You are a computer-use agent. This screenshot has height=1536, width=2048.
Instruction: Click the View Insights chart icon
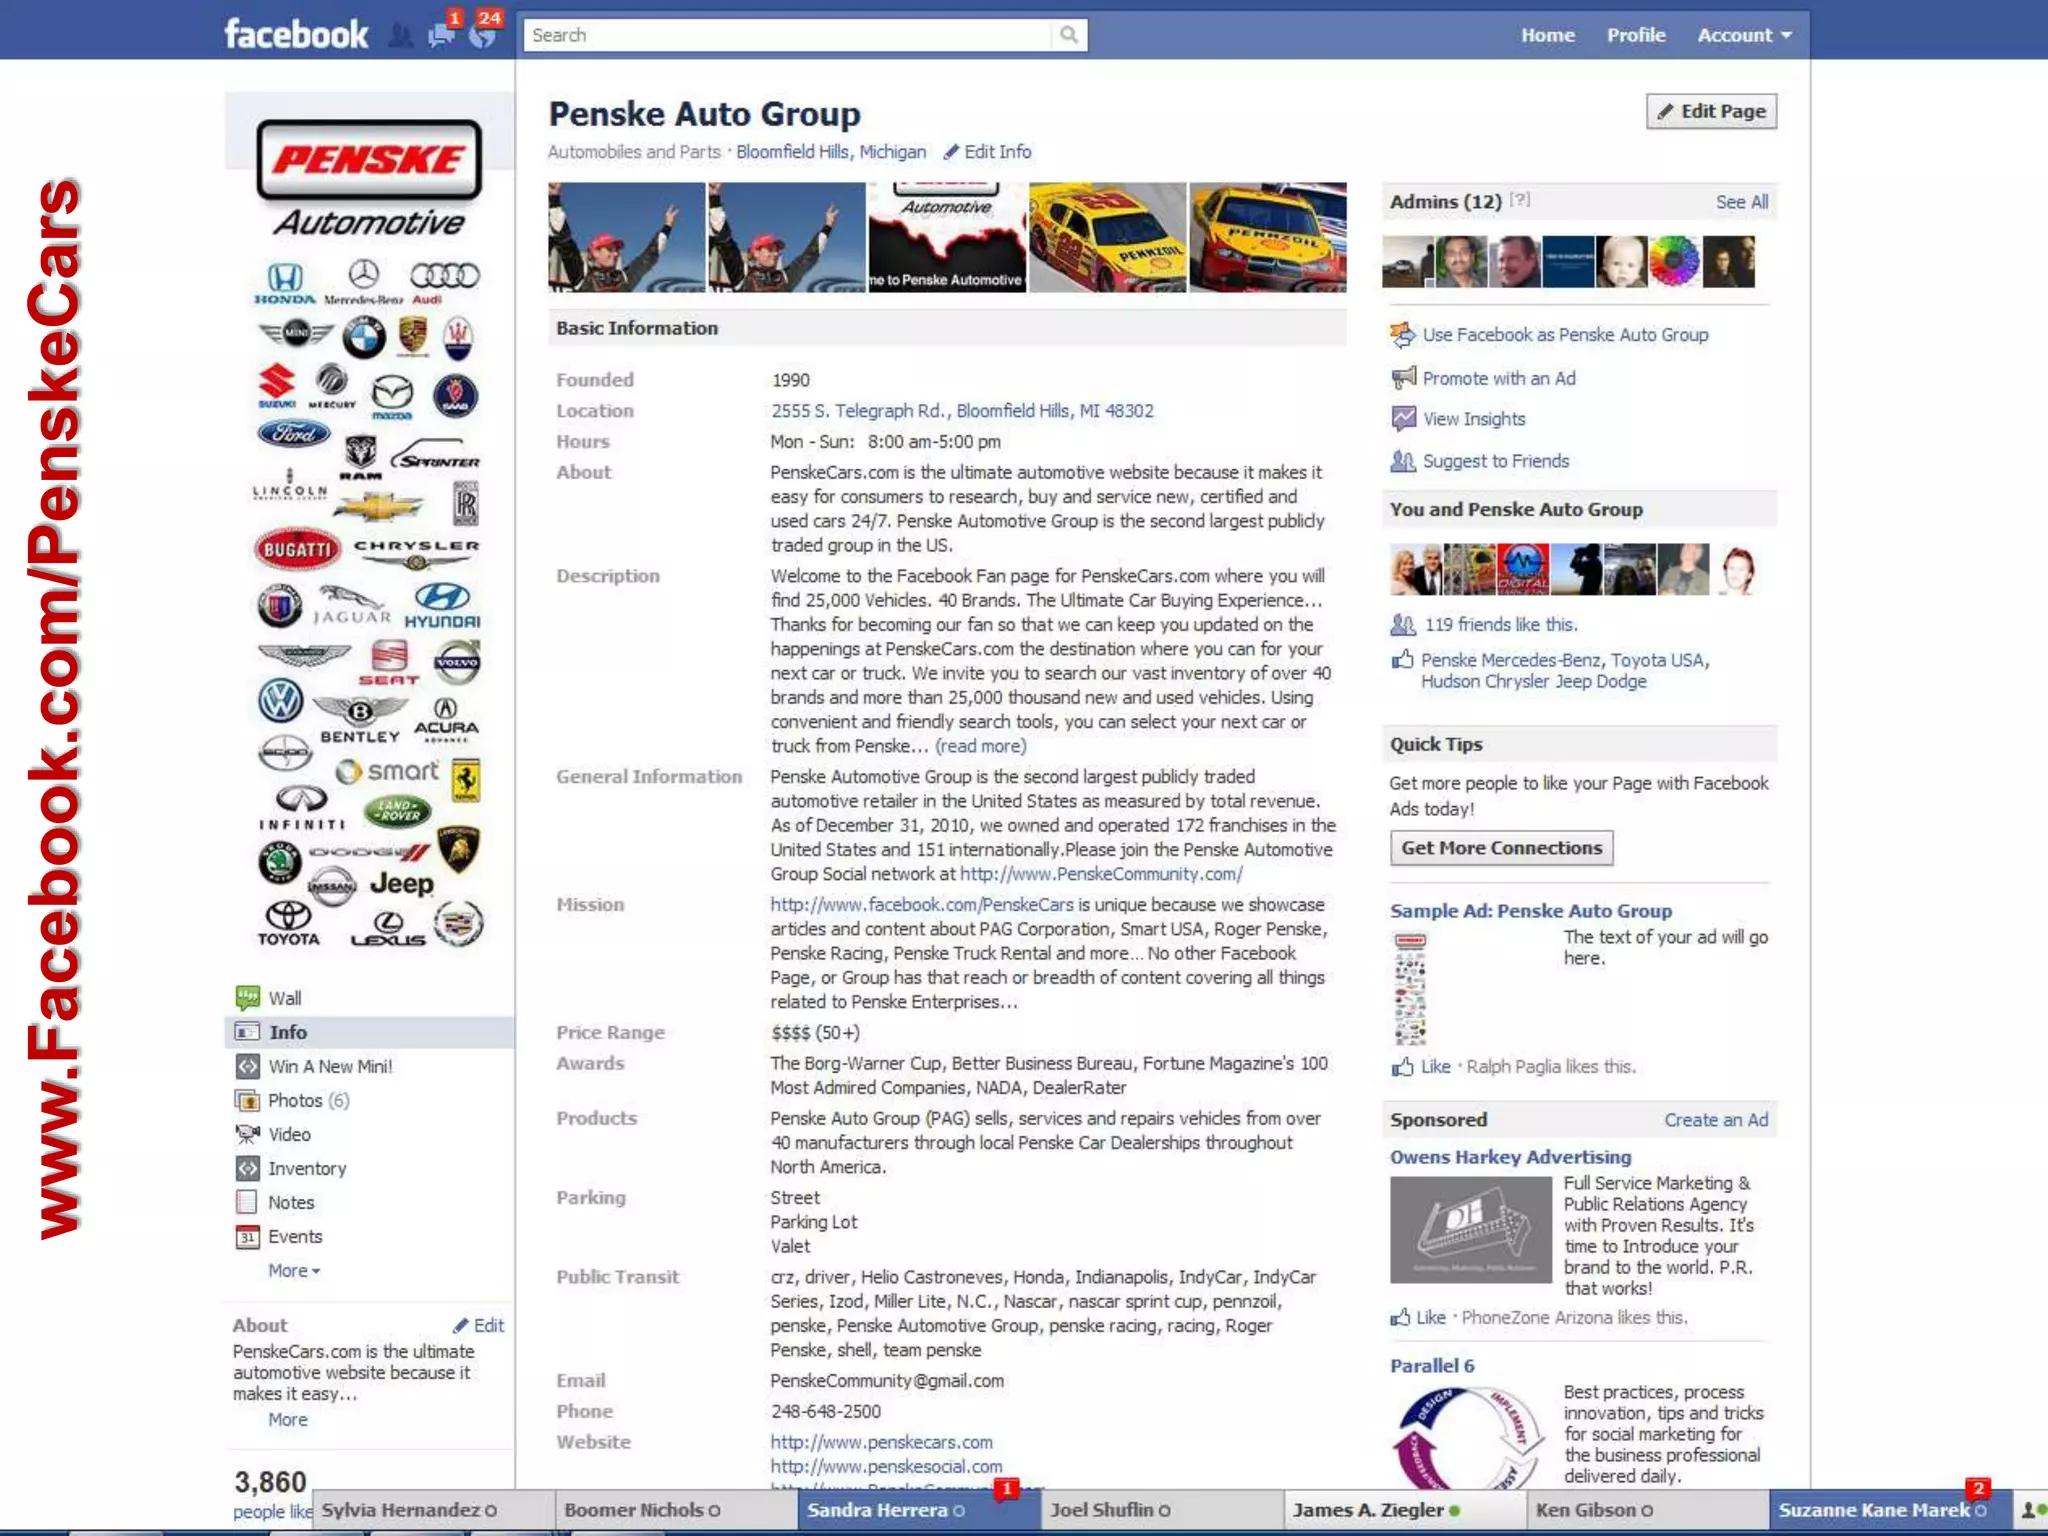pyautogui.click(x=1403, y=419)
